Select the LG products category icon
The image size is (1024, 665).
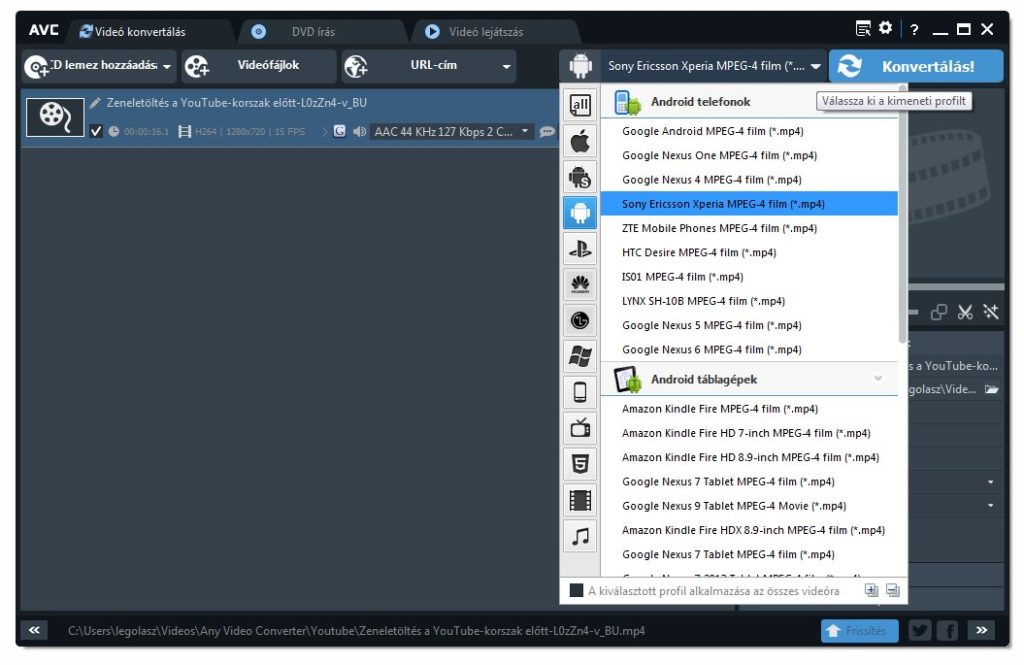coord(580,321)
